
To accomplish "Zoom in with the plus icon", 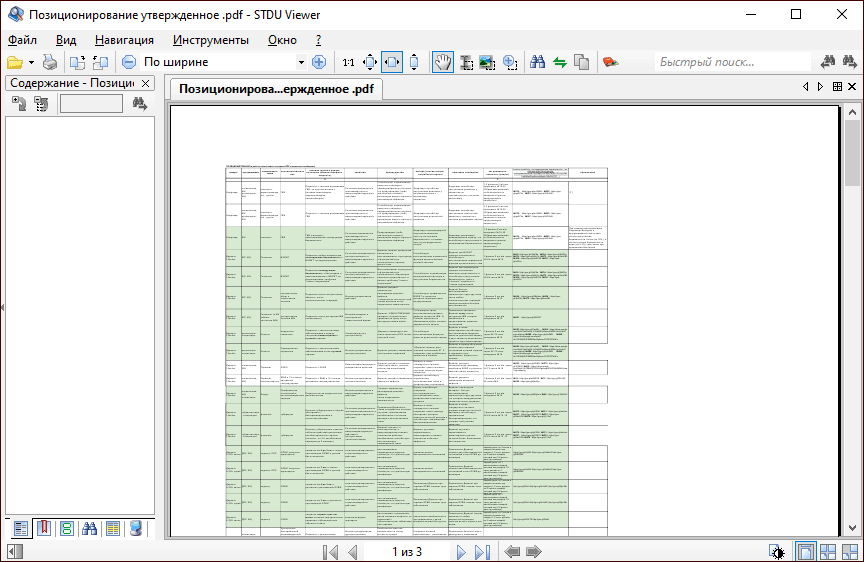I will coord(319,62).
